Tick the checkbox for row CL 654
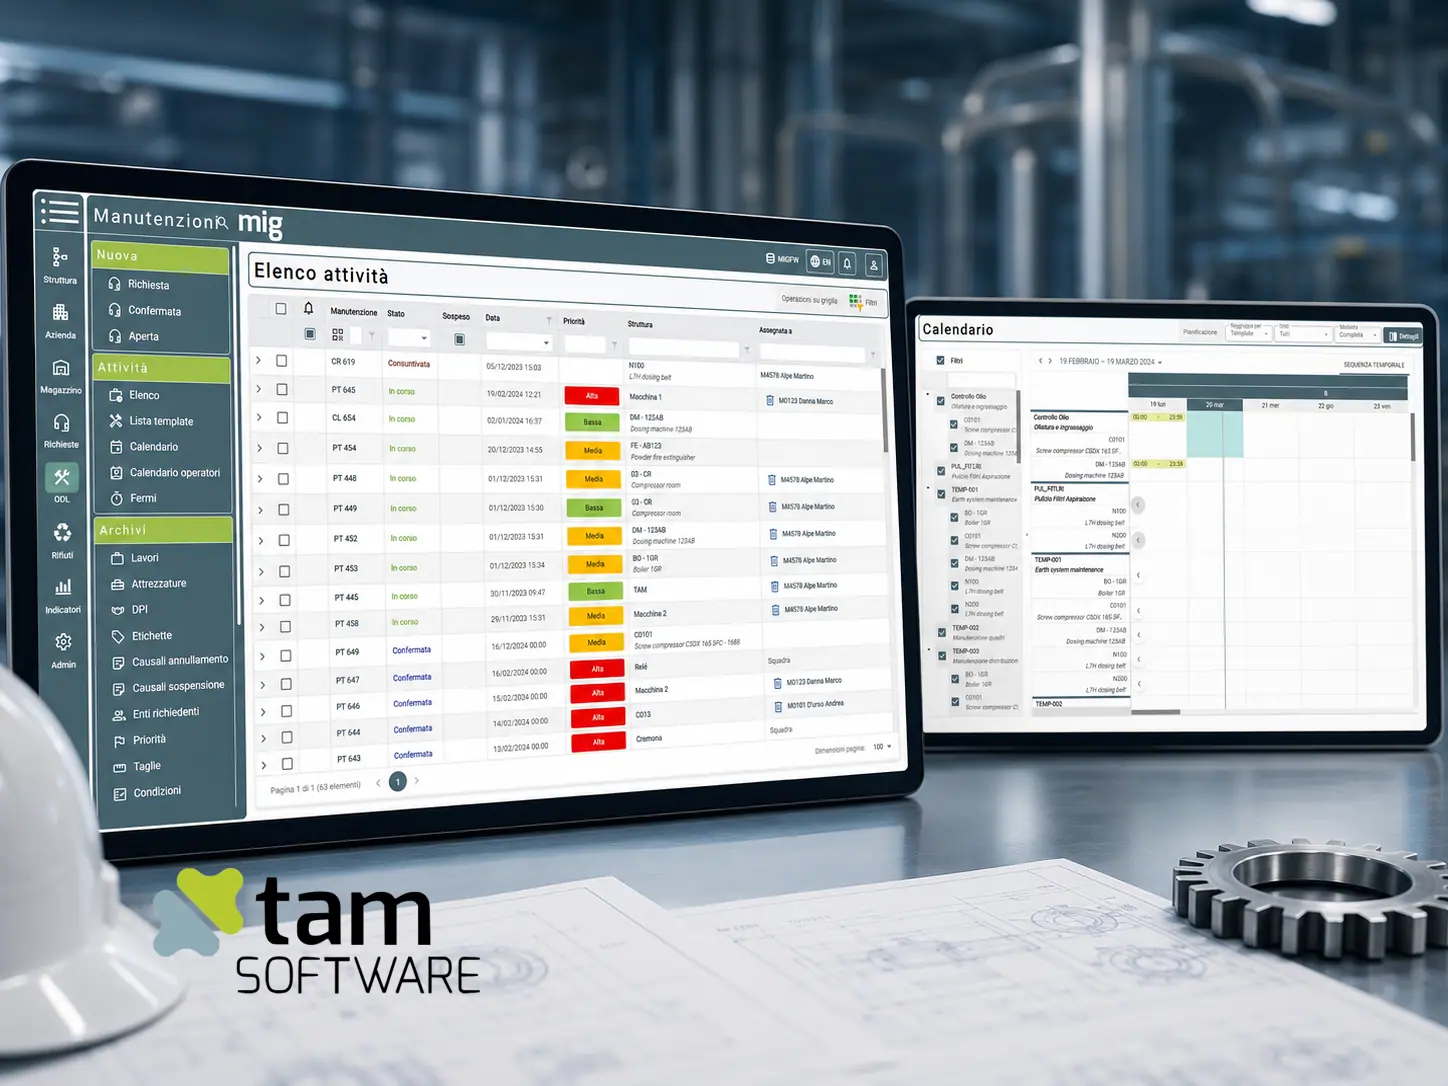 pyautogui.click(x=283, y=418)
